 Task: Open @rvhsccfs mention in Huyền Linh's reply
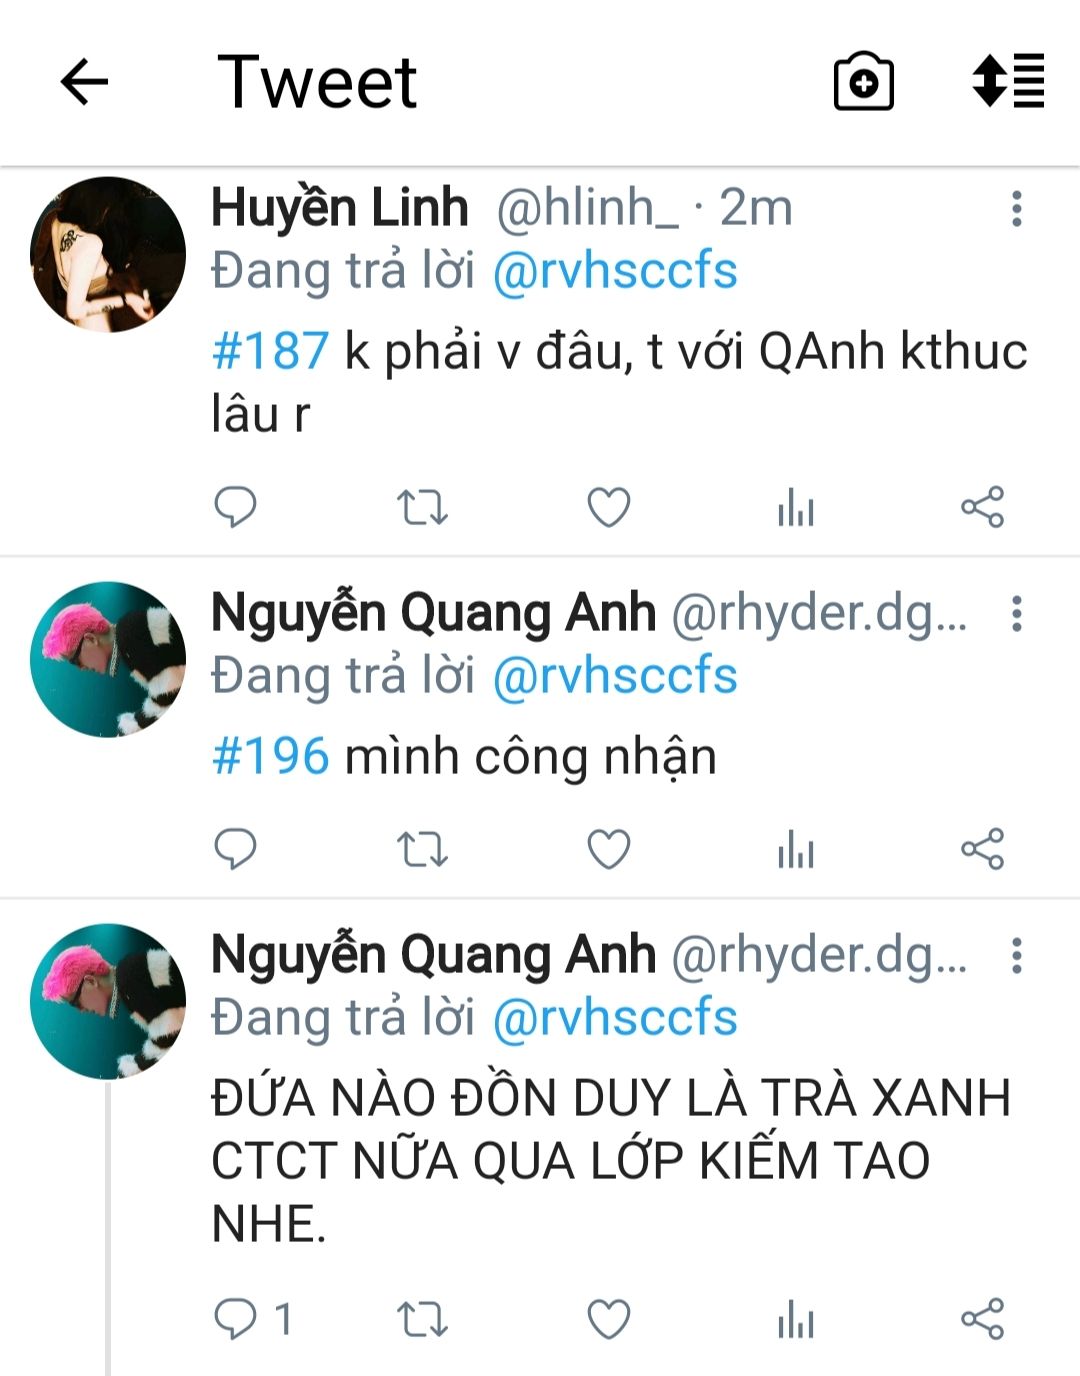pyautogui.click(x=615, y=271)
